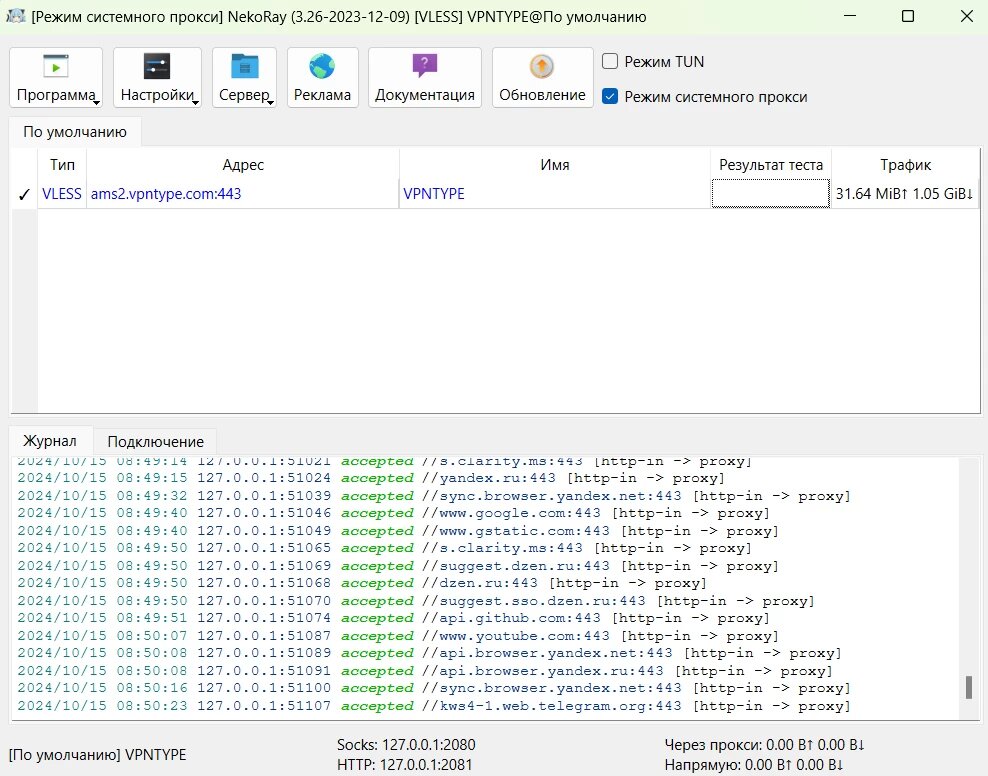988x776 pixels.
Task: Open the Настройки toolbar menu
Action: coord(158,77)
